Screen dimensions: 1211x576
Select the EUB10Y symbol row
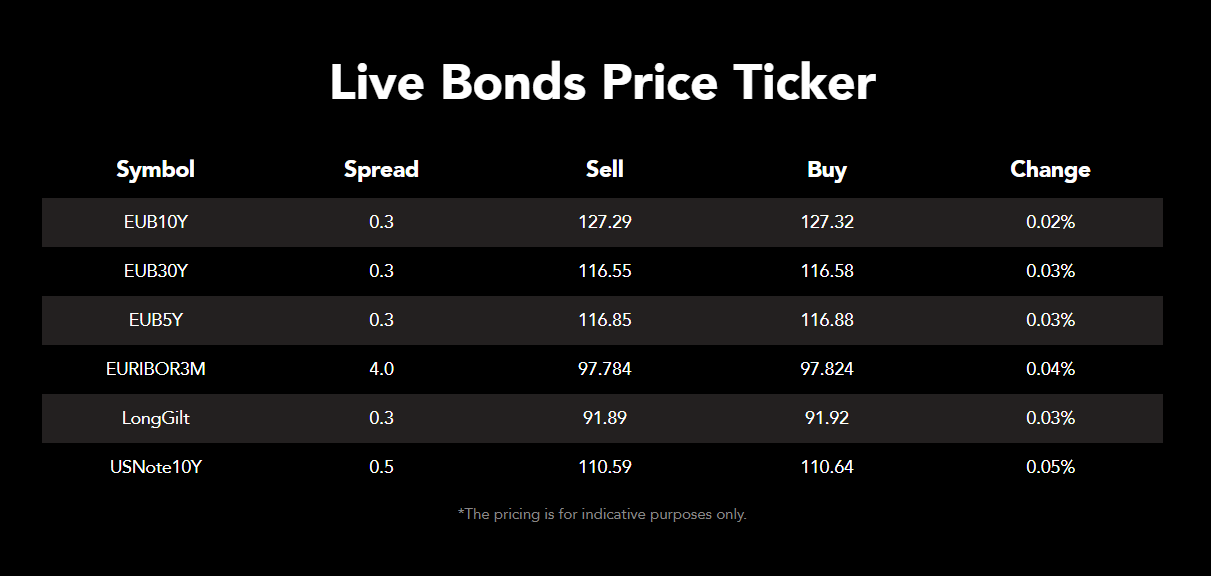(155, 222)
